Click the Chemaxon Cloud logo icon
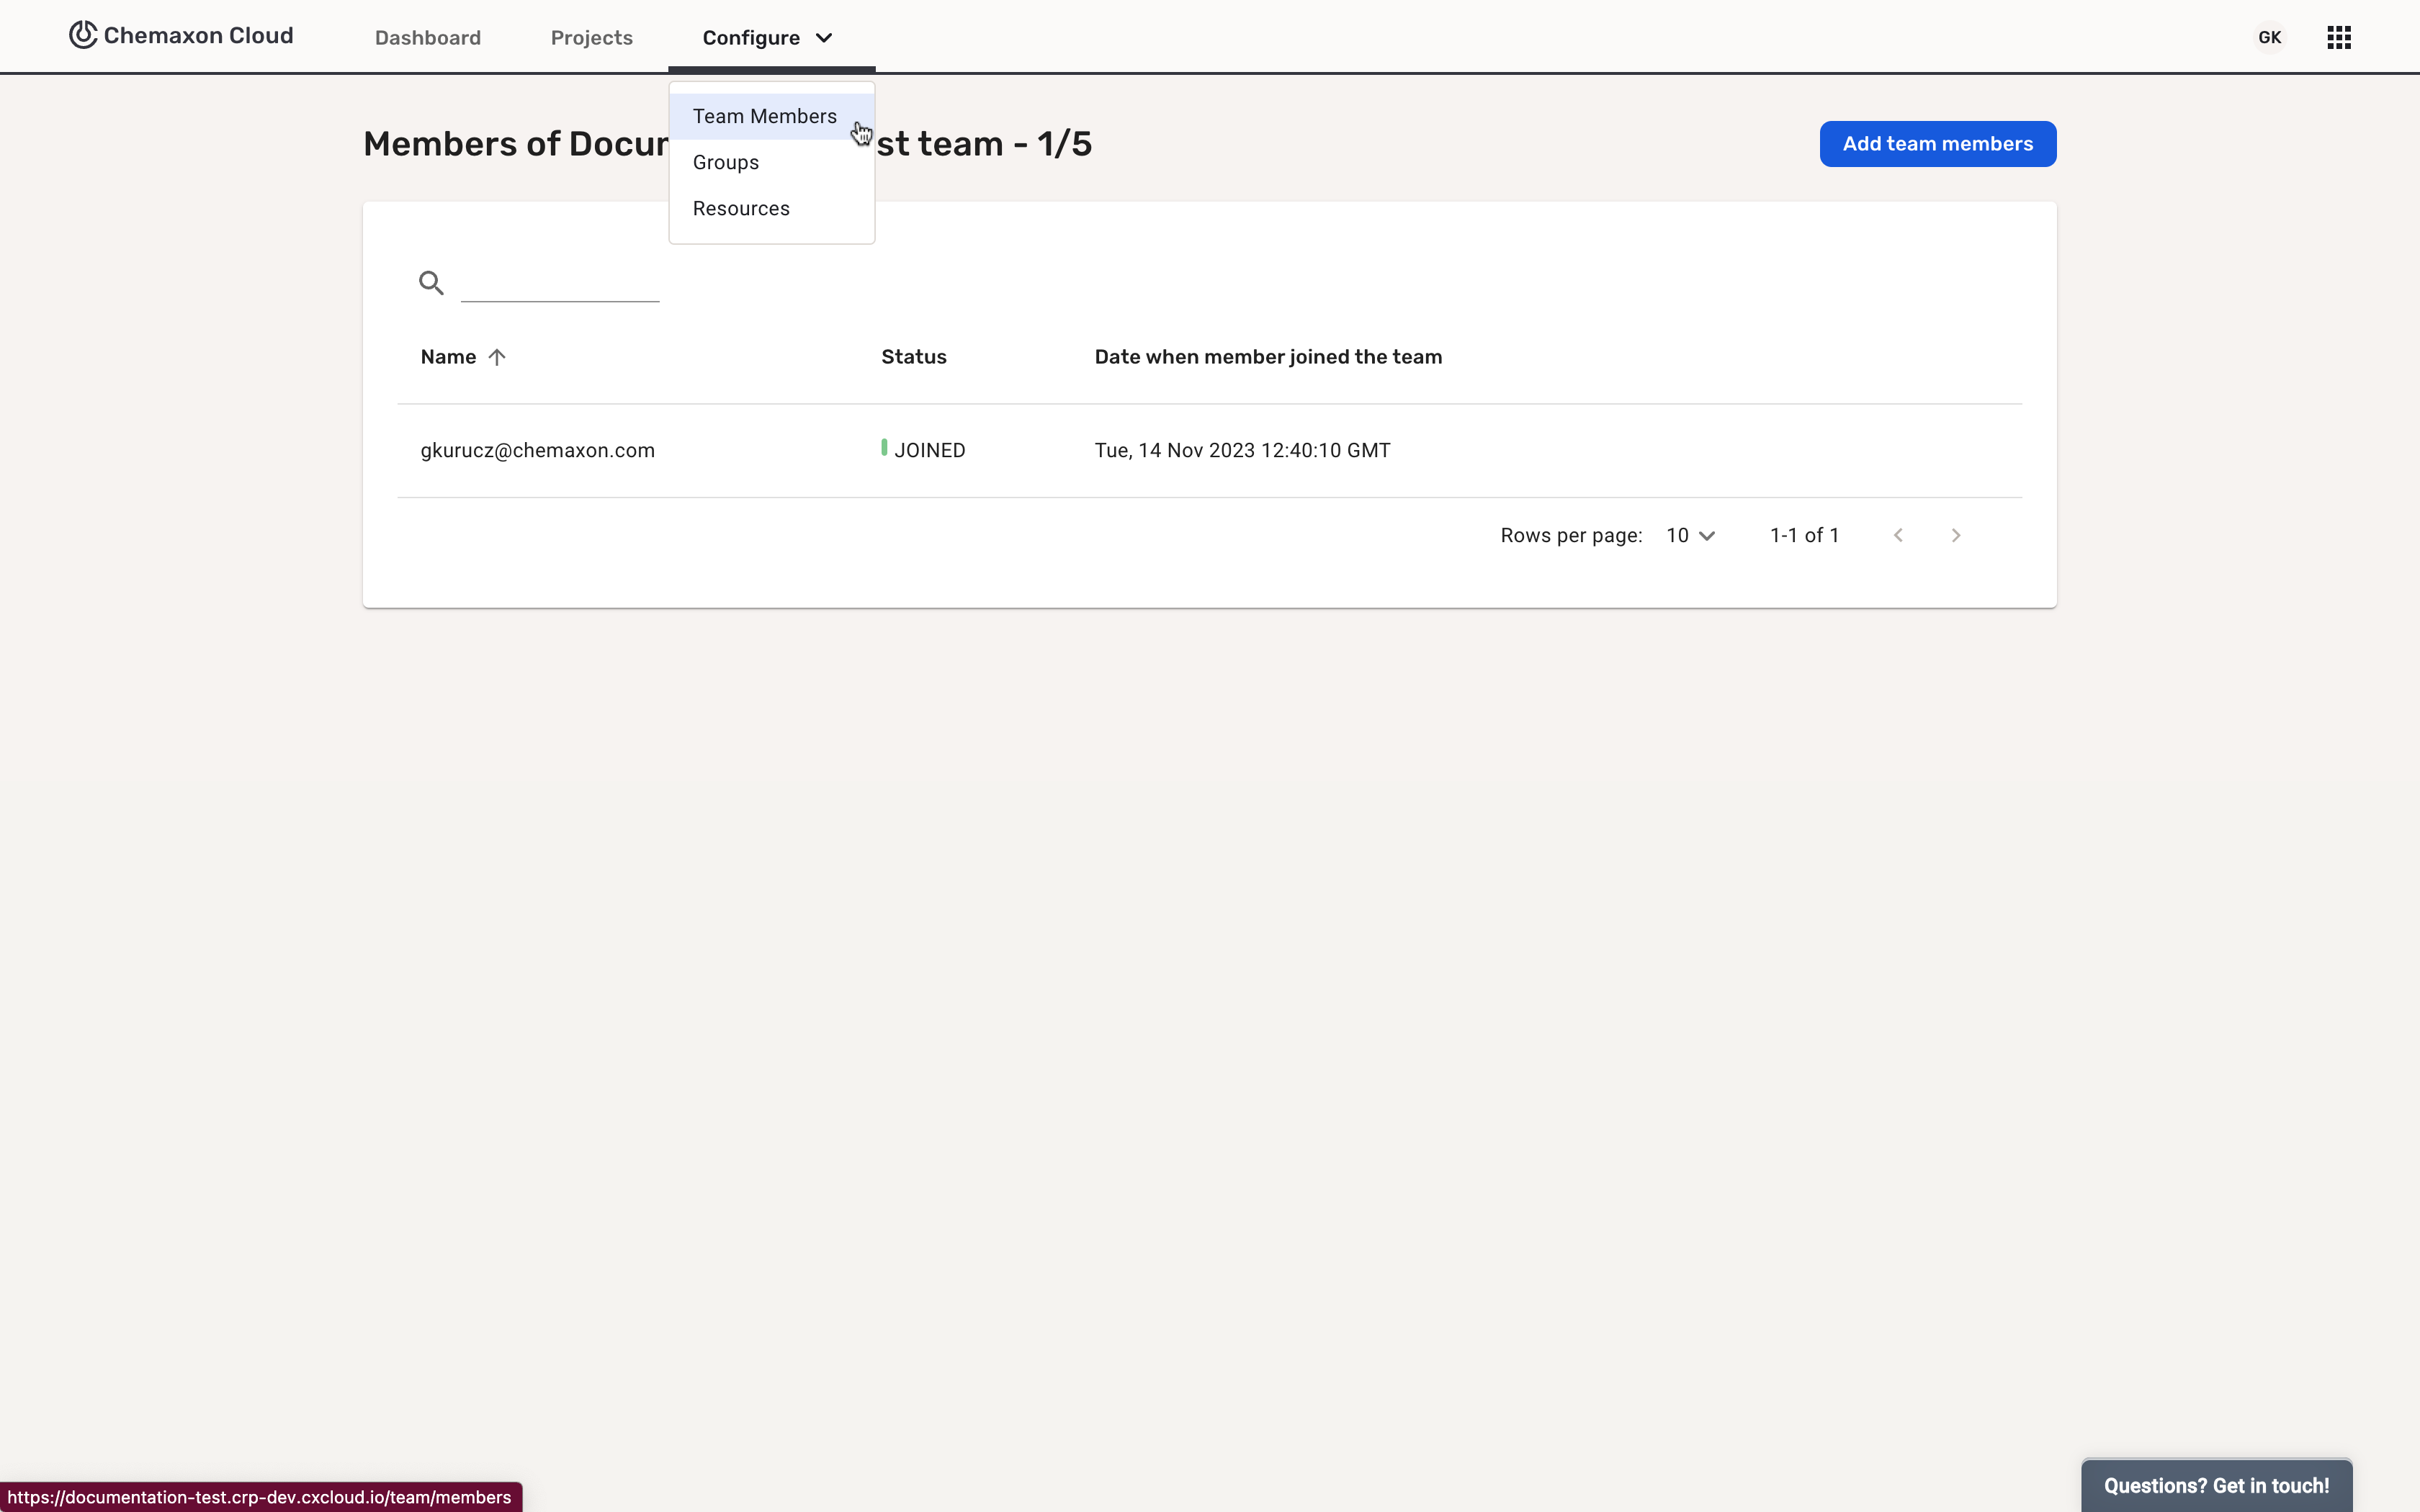The width and height of the screenshot is (2420, 1512). point(83,35)
